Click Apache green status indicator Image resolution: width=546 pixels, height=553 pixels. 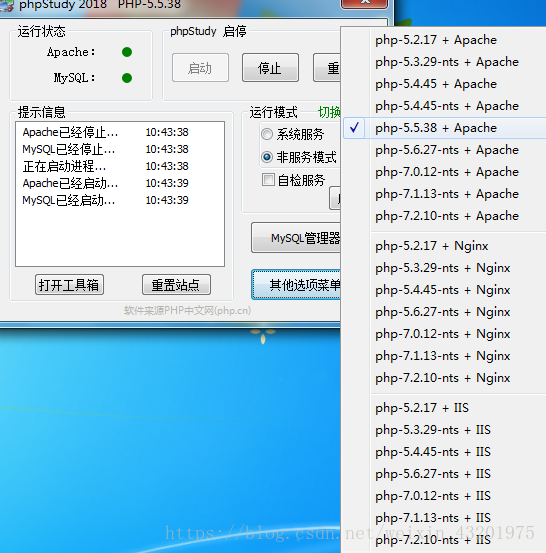tap(127, 52)
